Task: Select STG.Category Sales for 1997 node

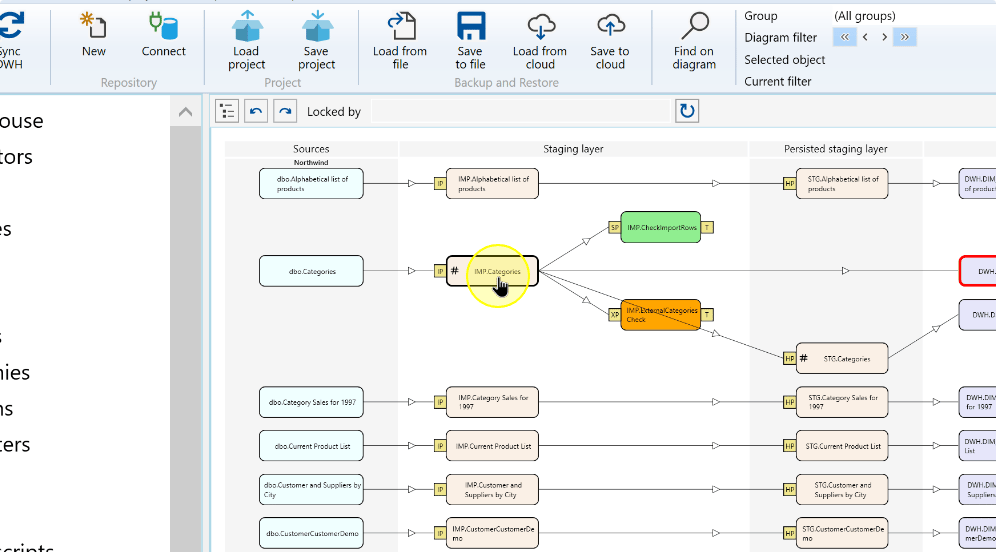Action: pos(842,402)
